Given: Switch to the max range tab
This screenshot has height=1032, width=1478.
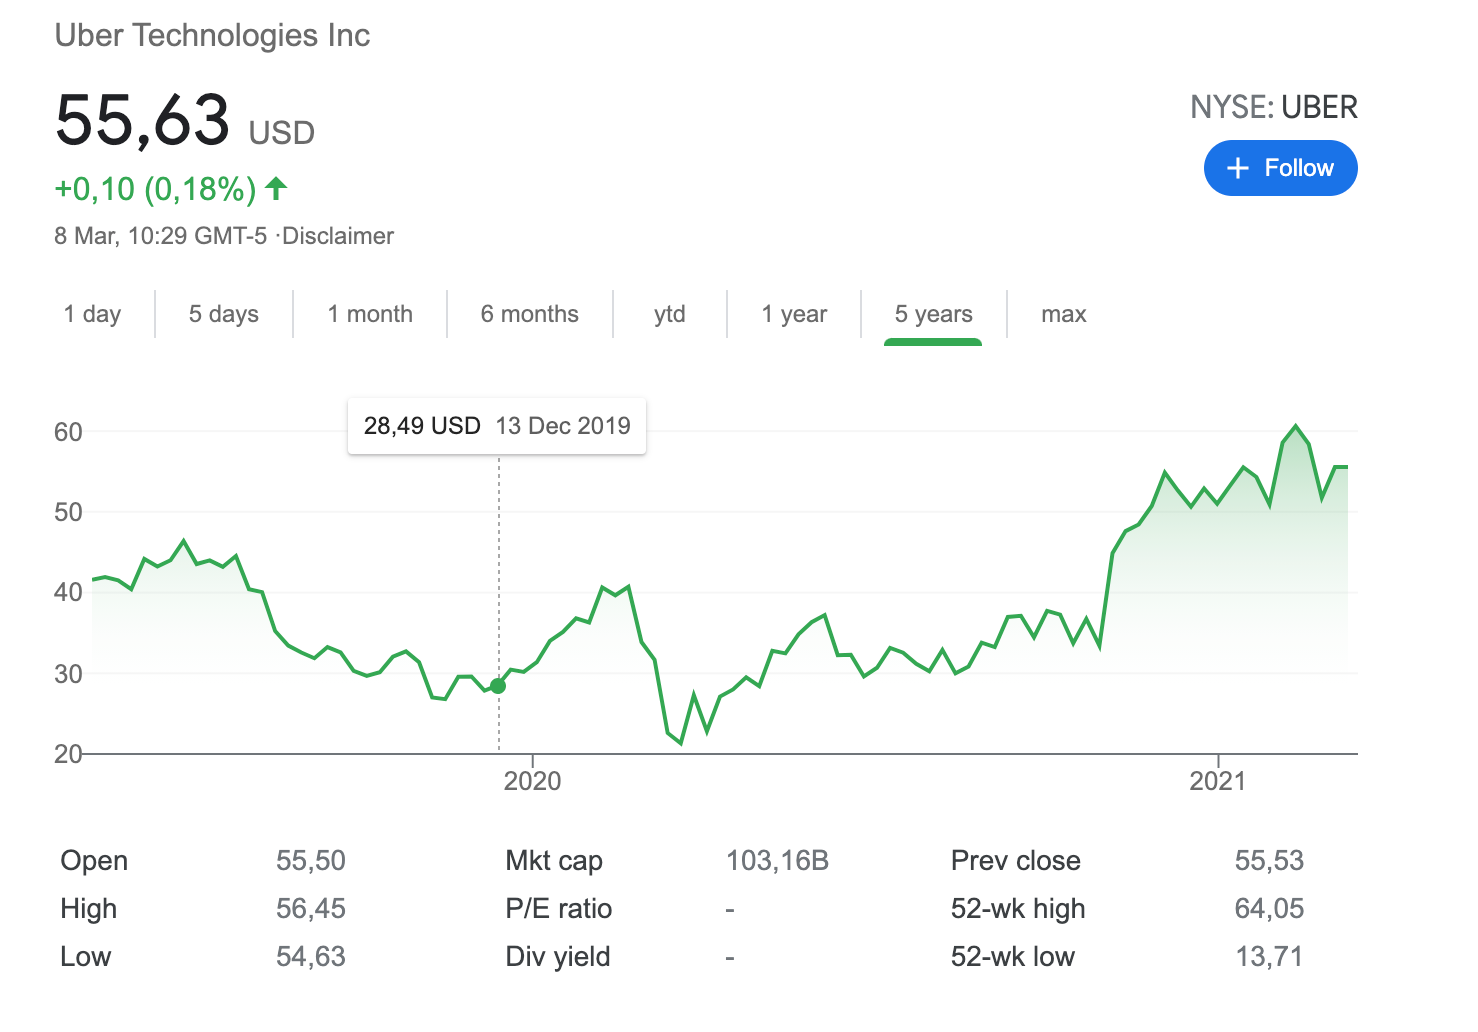Looking at the screenshot, I should click(x=1064, y=314).
